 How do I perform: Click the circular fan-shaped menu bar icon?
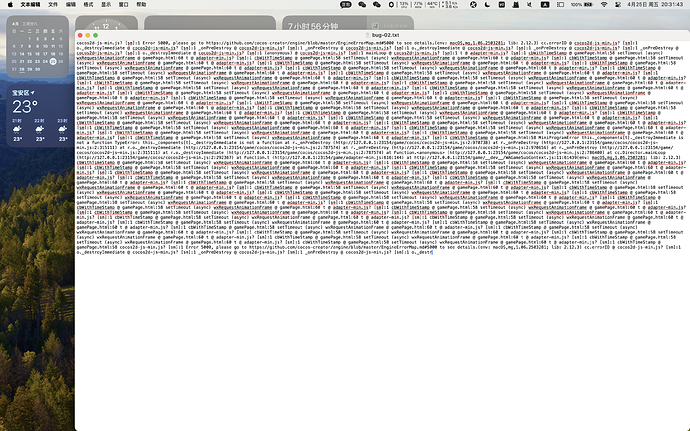pos(473,4)
